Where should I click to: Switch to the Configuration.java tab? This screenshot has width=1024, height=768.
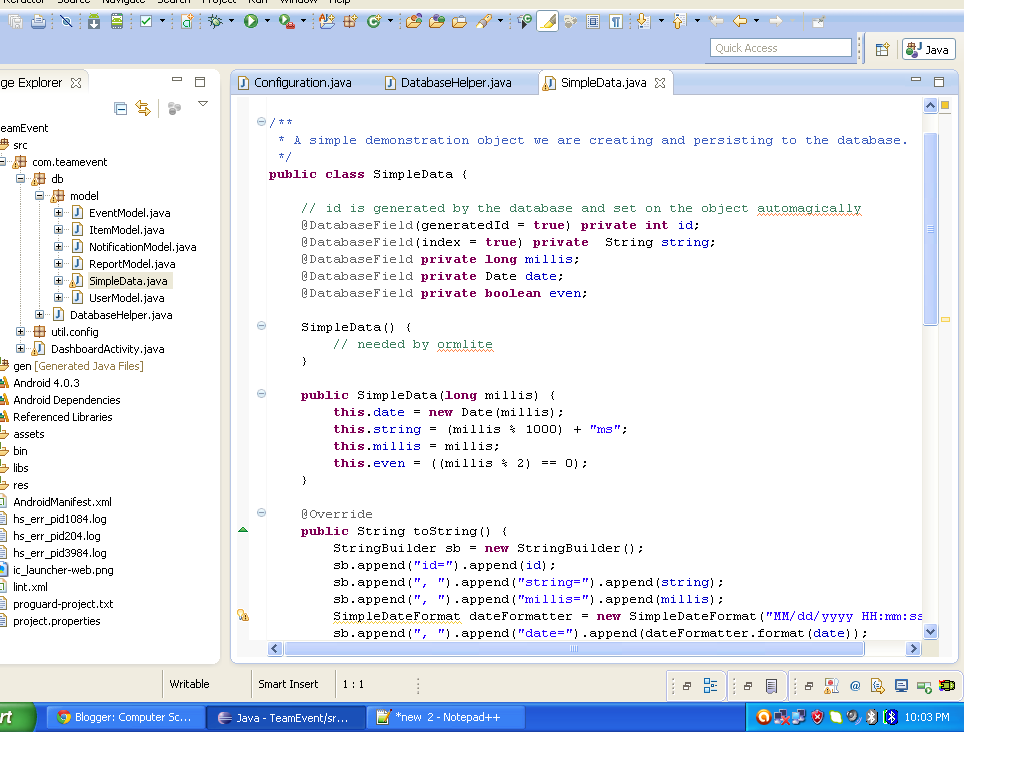click(295, 83)
